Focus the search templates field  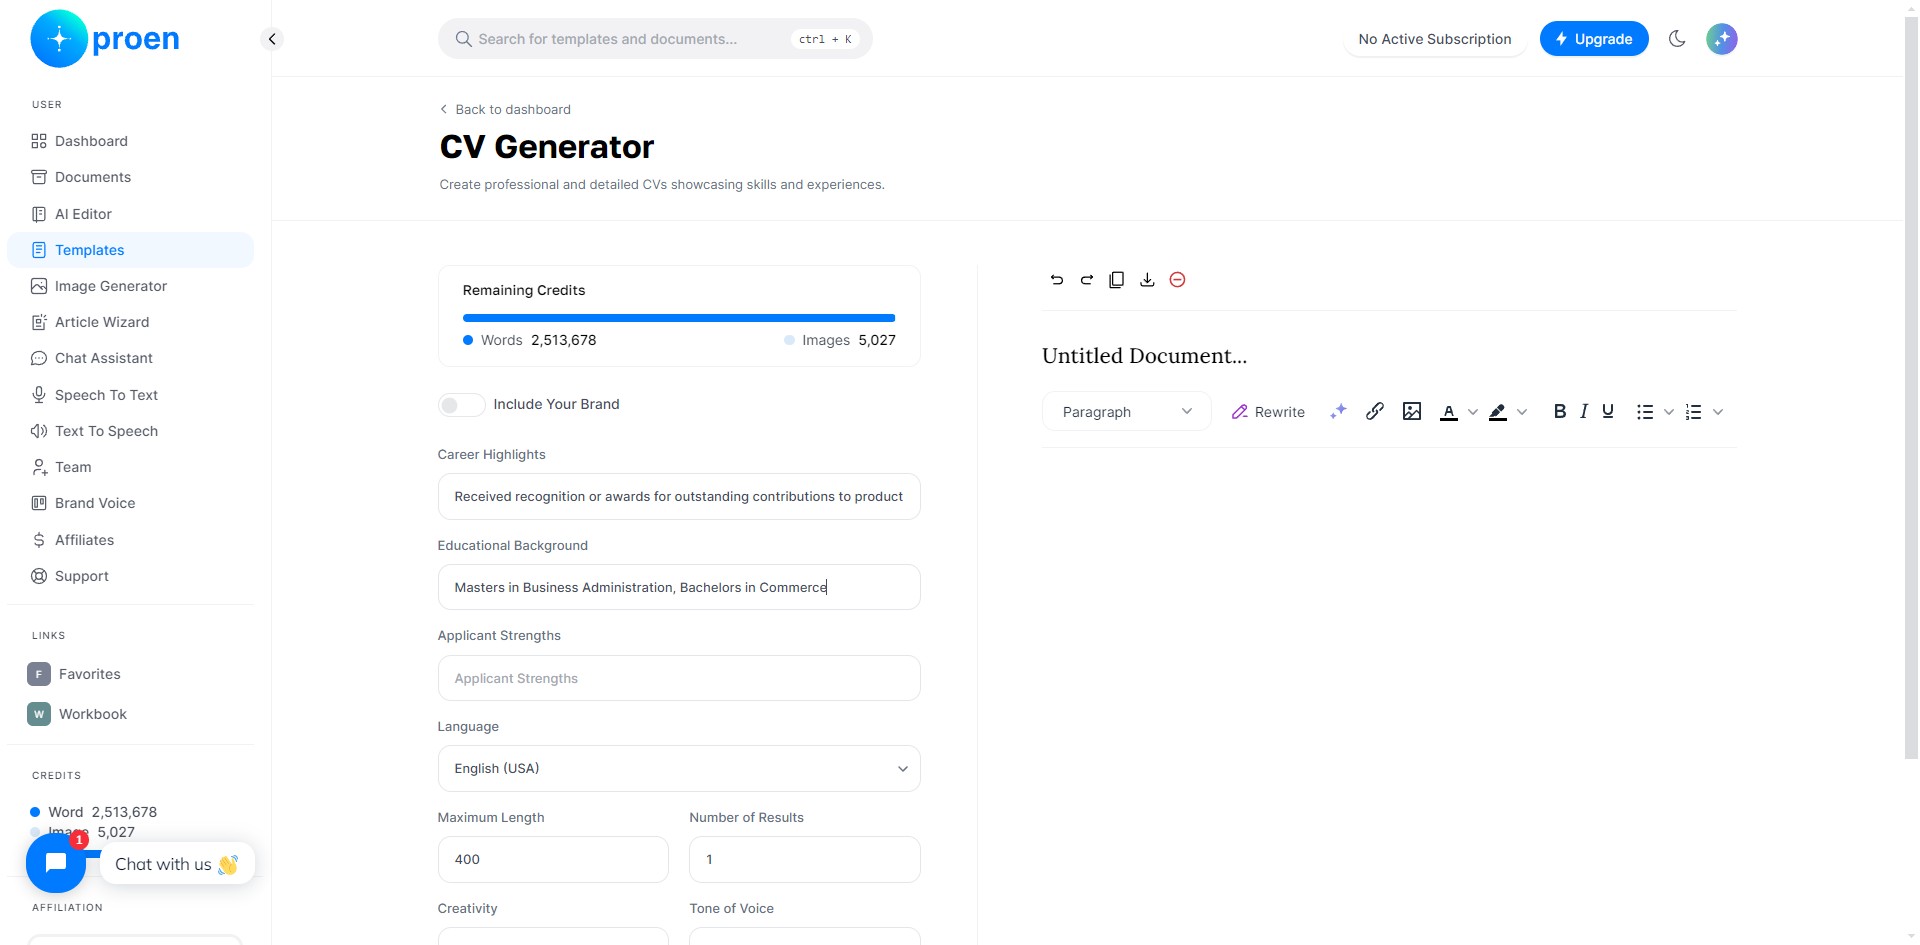point(655,39)
